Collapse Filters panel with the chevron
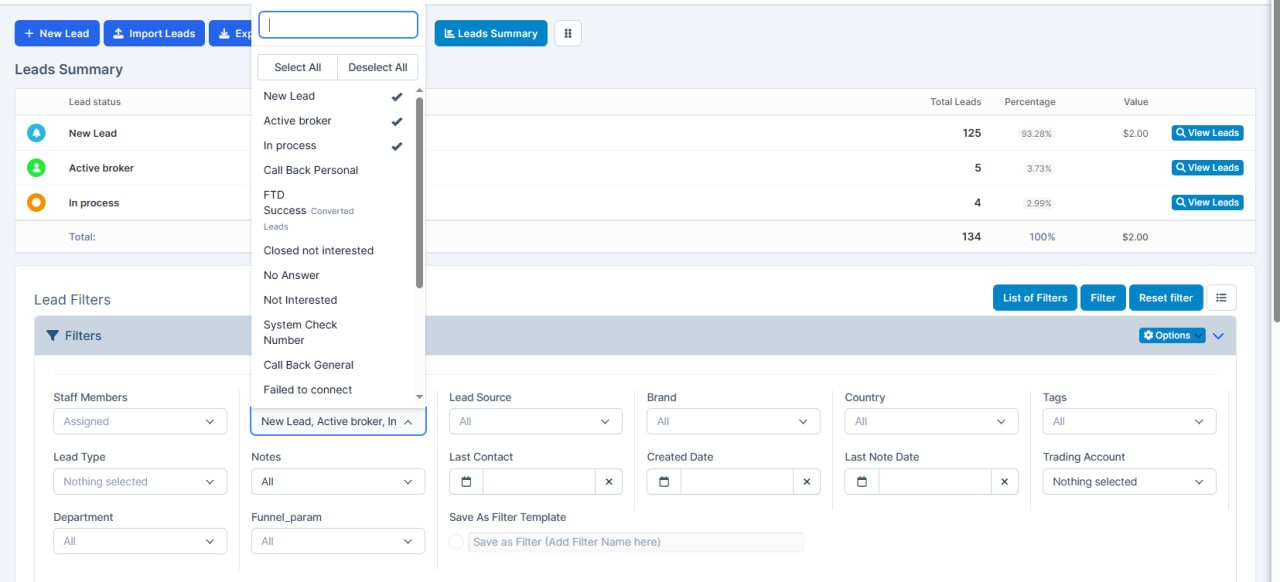The image size is (1280, 582). pyautogui.click(x=1218, y=336)
